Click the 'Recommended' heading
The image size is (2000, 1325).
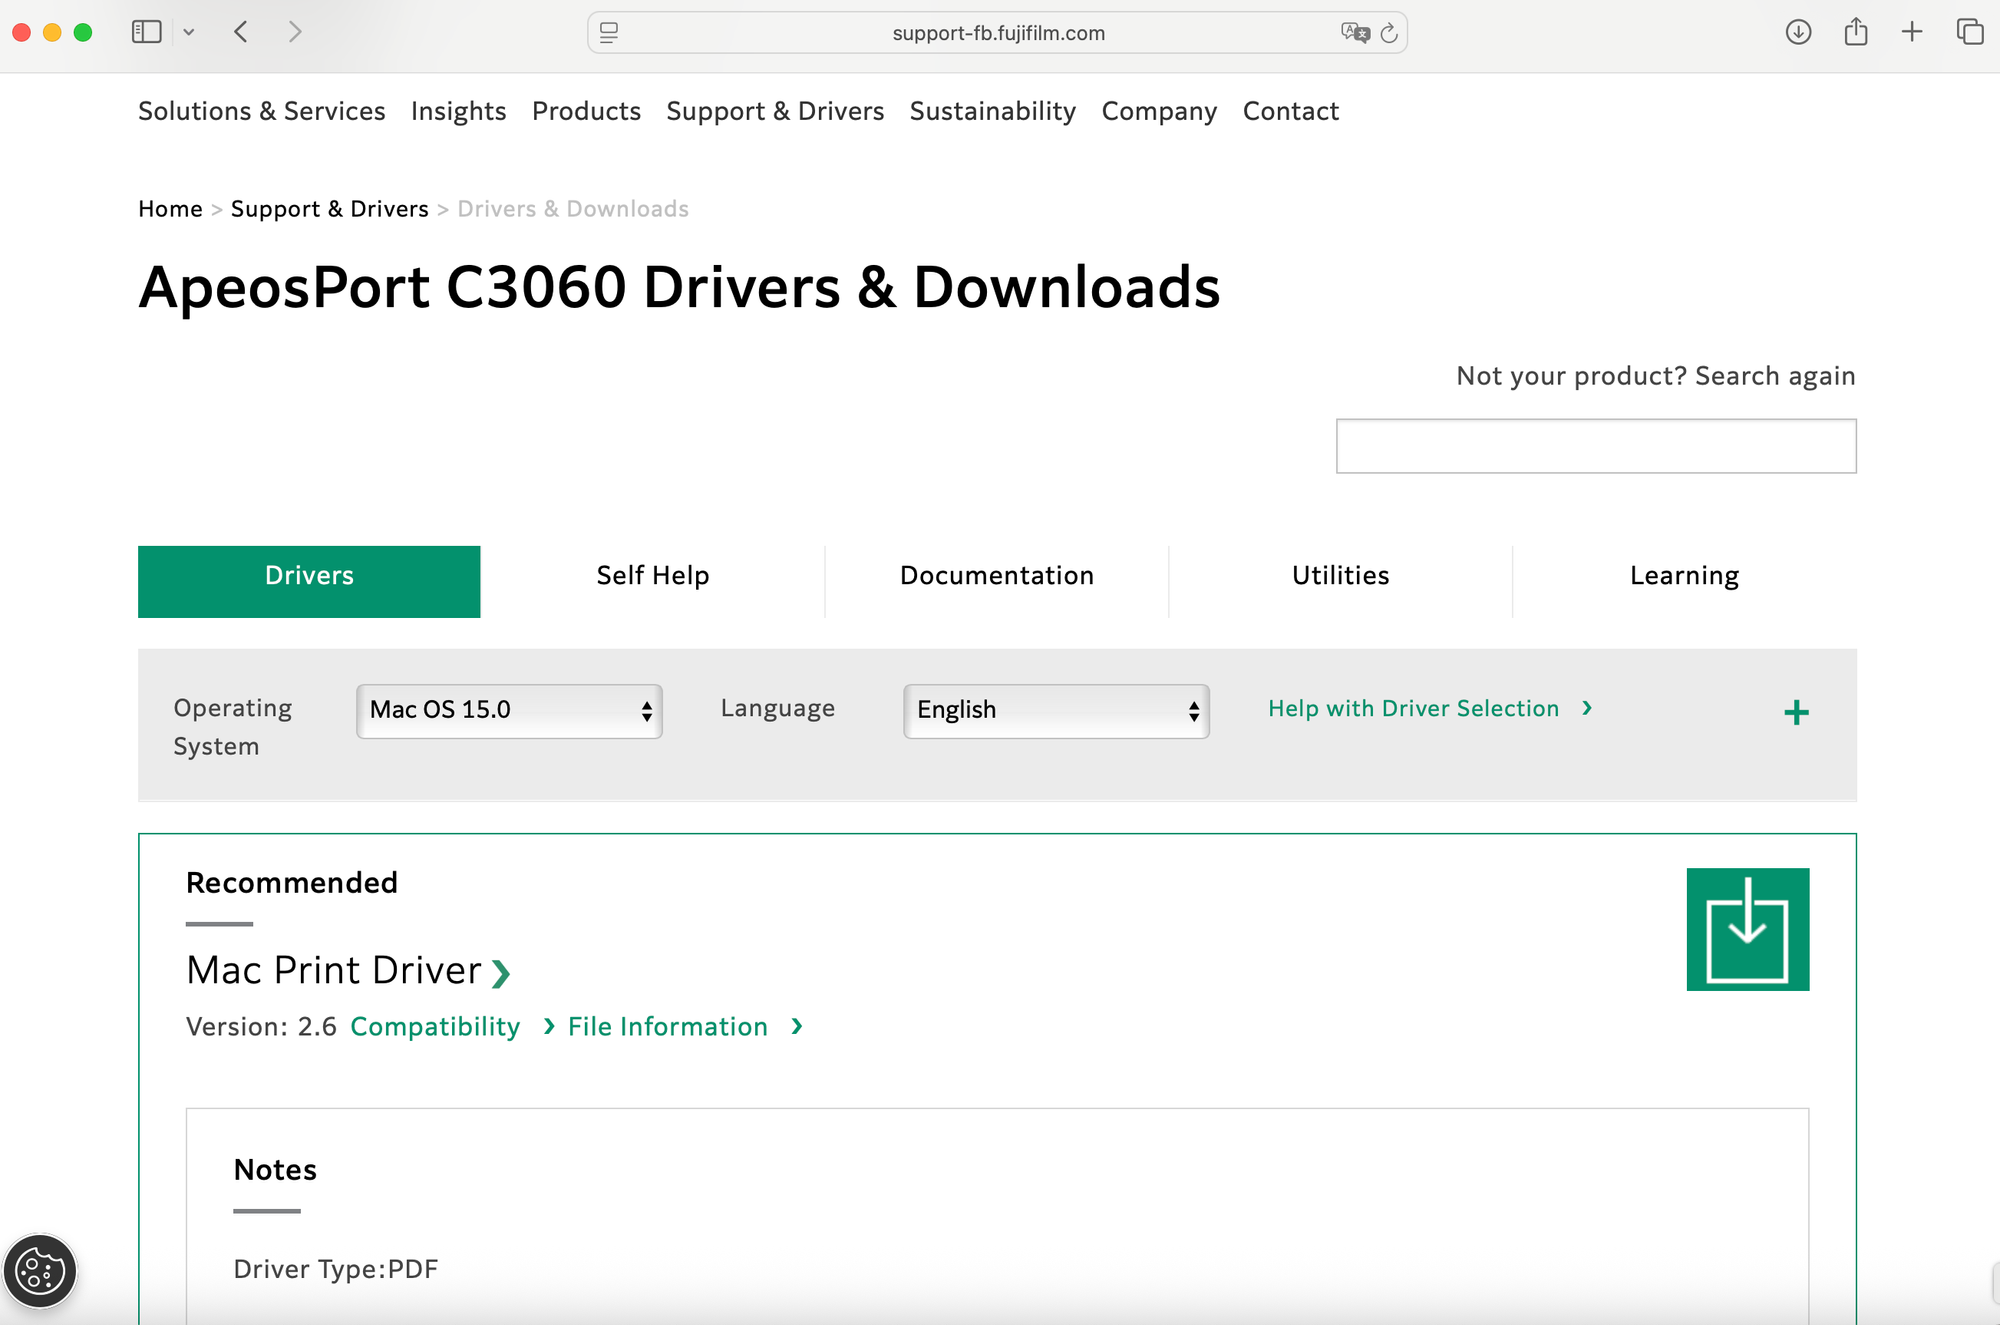(x=292, y=883)
